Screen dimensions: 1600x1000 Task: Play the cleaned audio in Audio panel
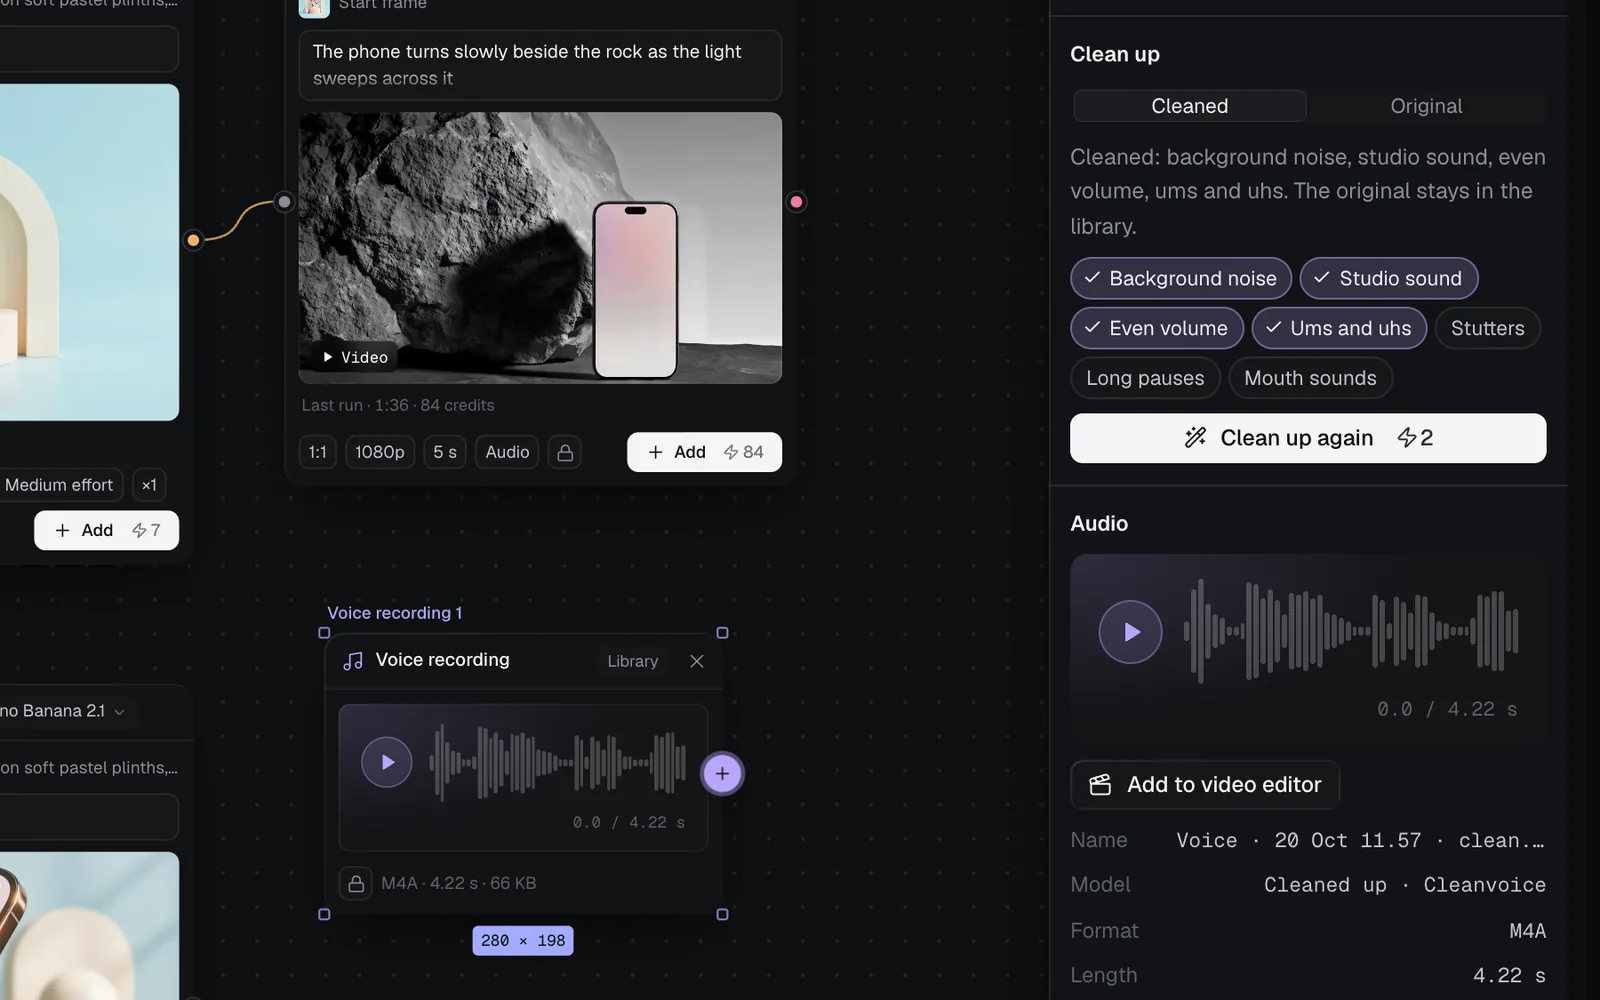[x=1130, y=632]
